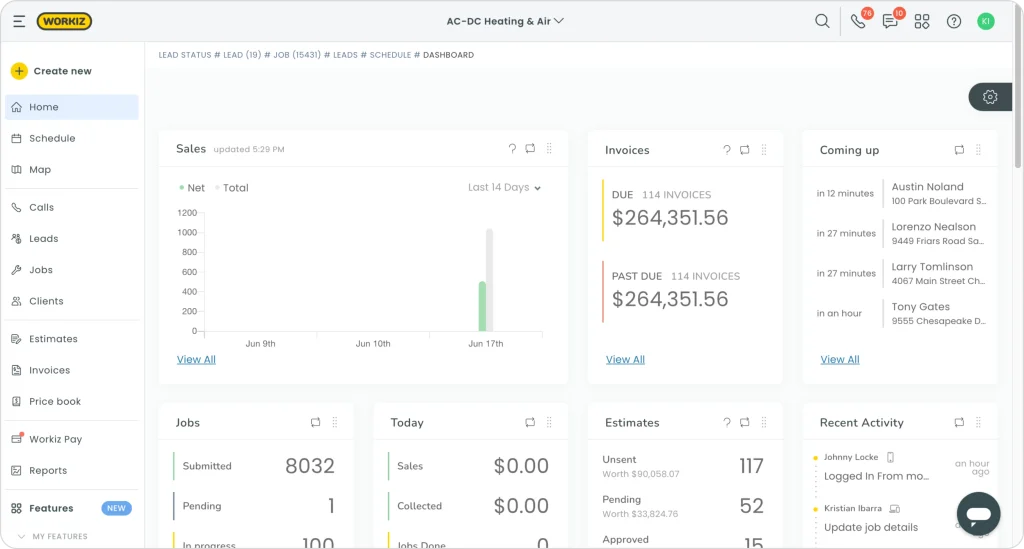The height and width of the screenshot is (549, 1024).
Task: Open the Last 14 Days range dropdown
Action: pos(504,188)
